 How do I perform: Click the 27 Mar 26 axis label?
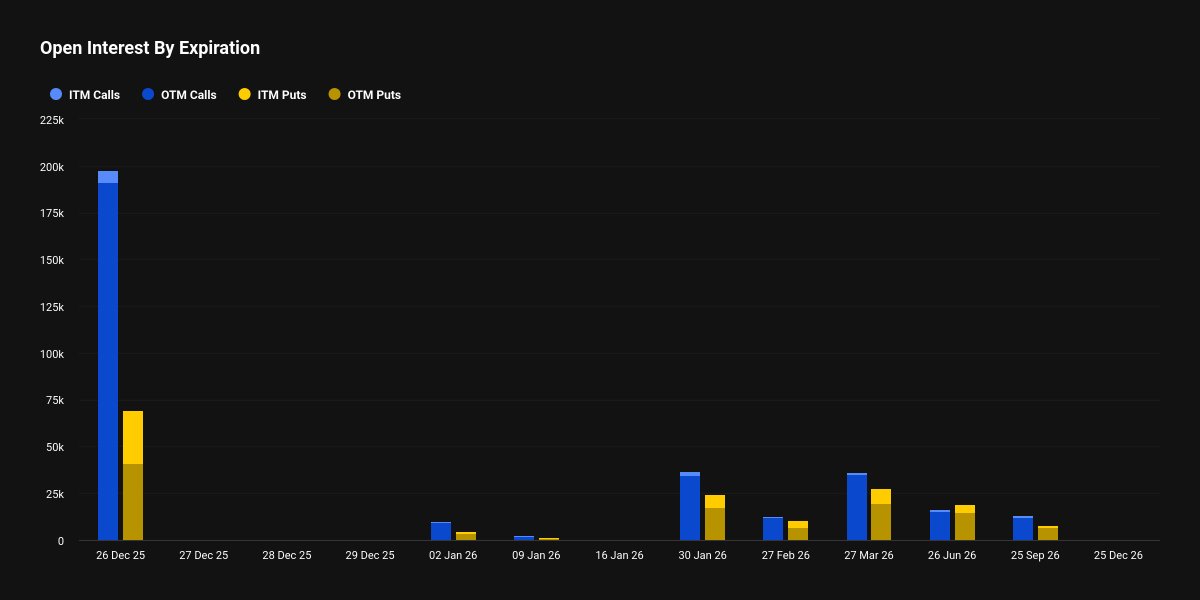869,555
